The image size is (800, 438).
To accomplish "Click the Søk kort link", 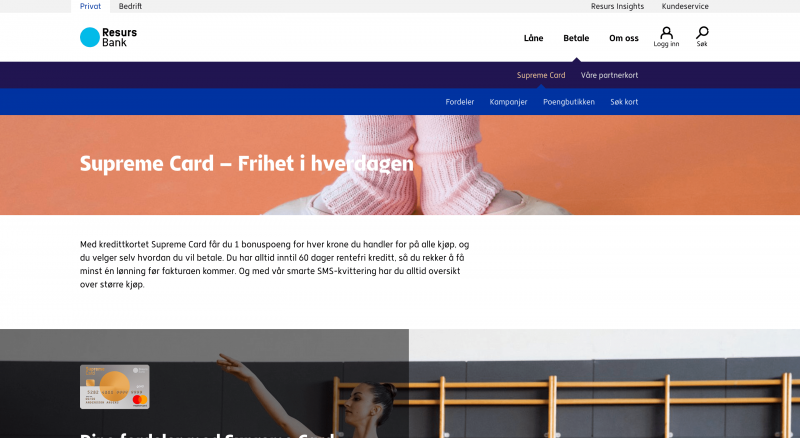I will pos(624,102).
